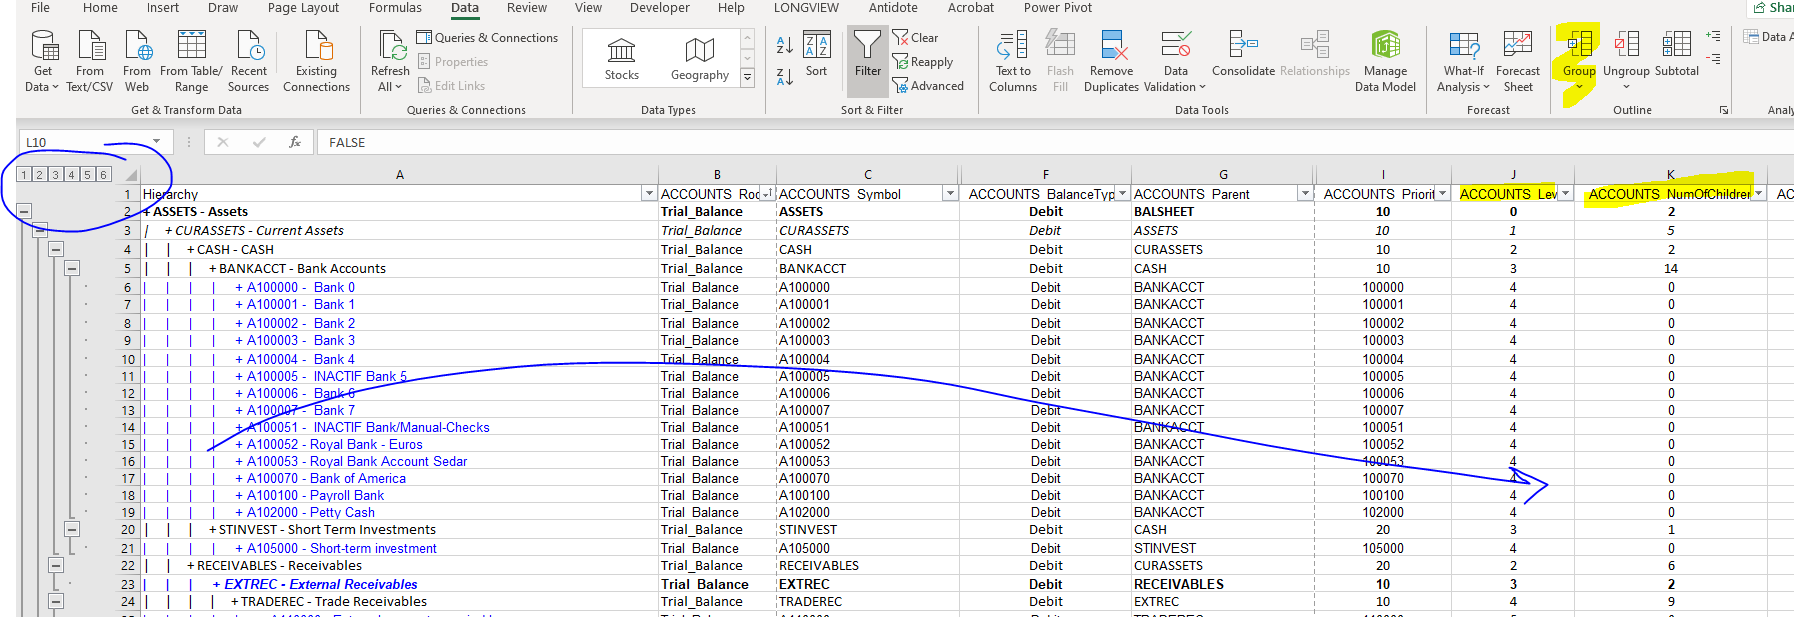
Task: Expand Data Types gallery
Action: point(747,78)
